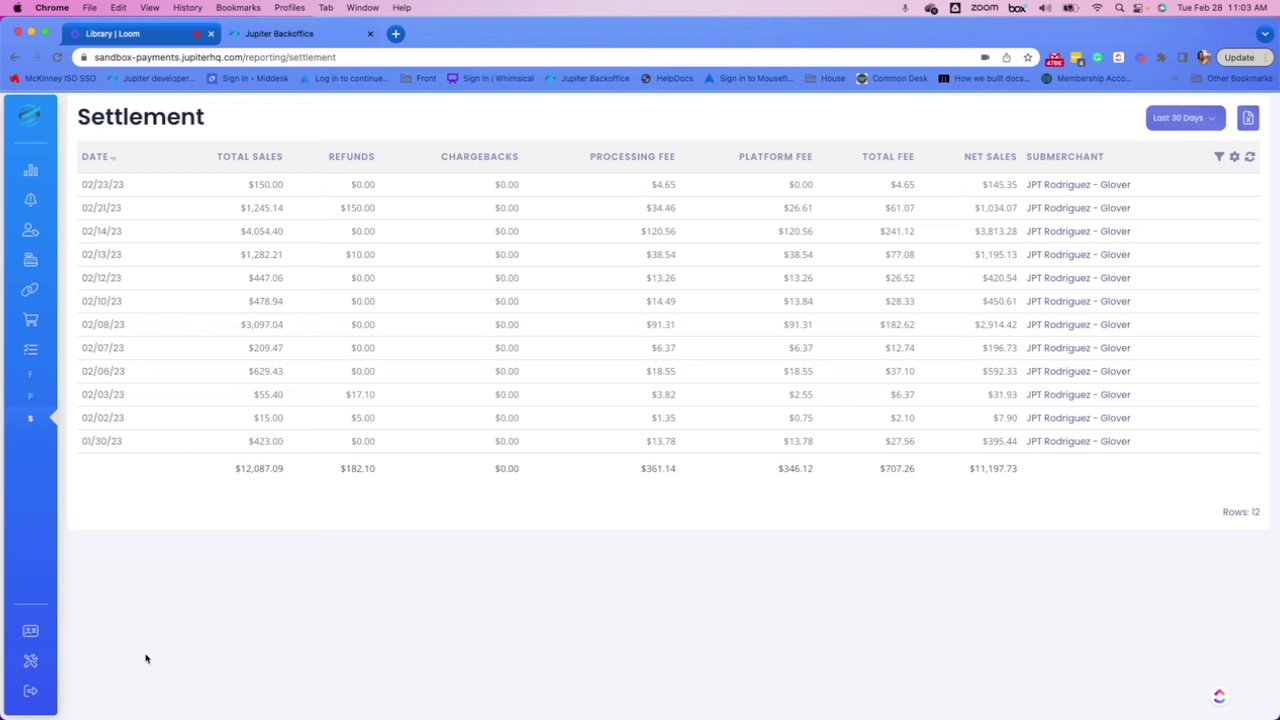Screen dimensions: 1280x720
Task: Sort table by the DATE column header
Action: (x=98, y=157)
